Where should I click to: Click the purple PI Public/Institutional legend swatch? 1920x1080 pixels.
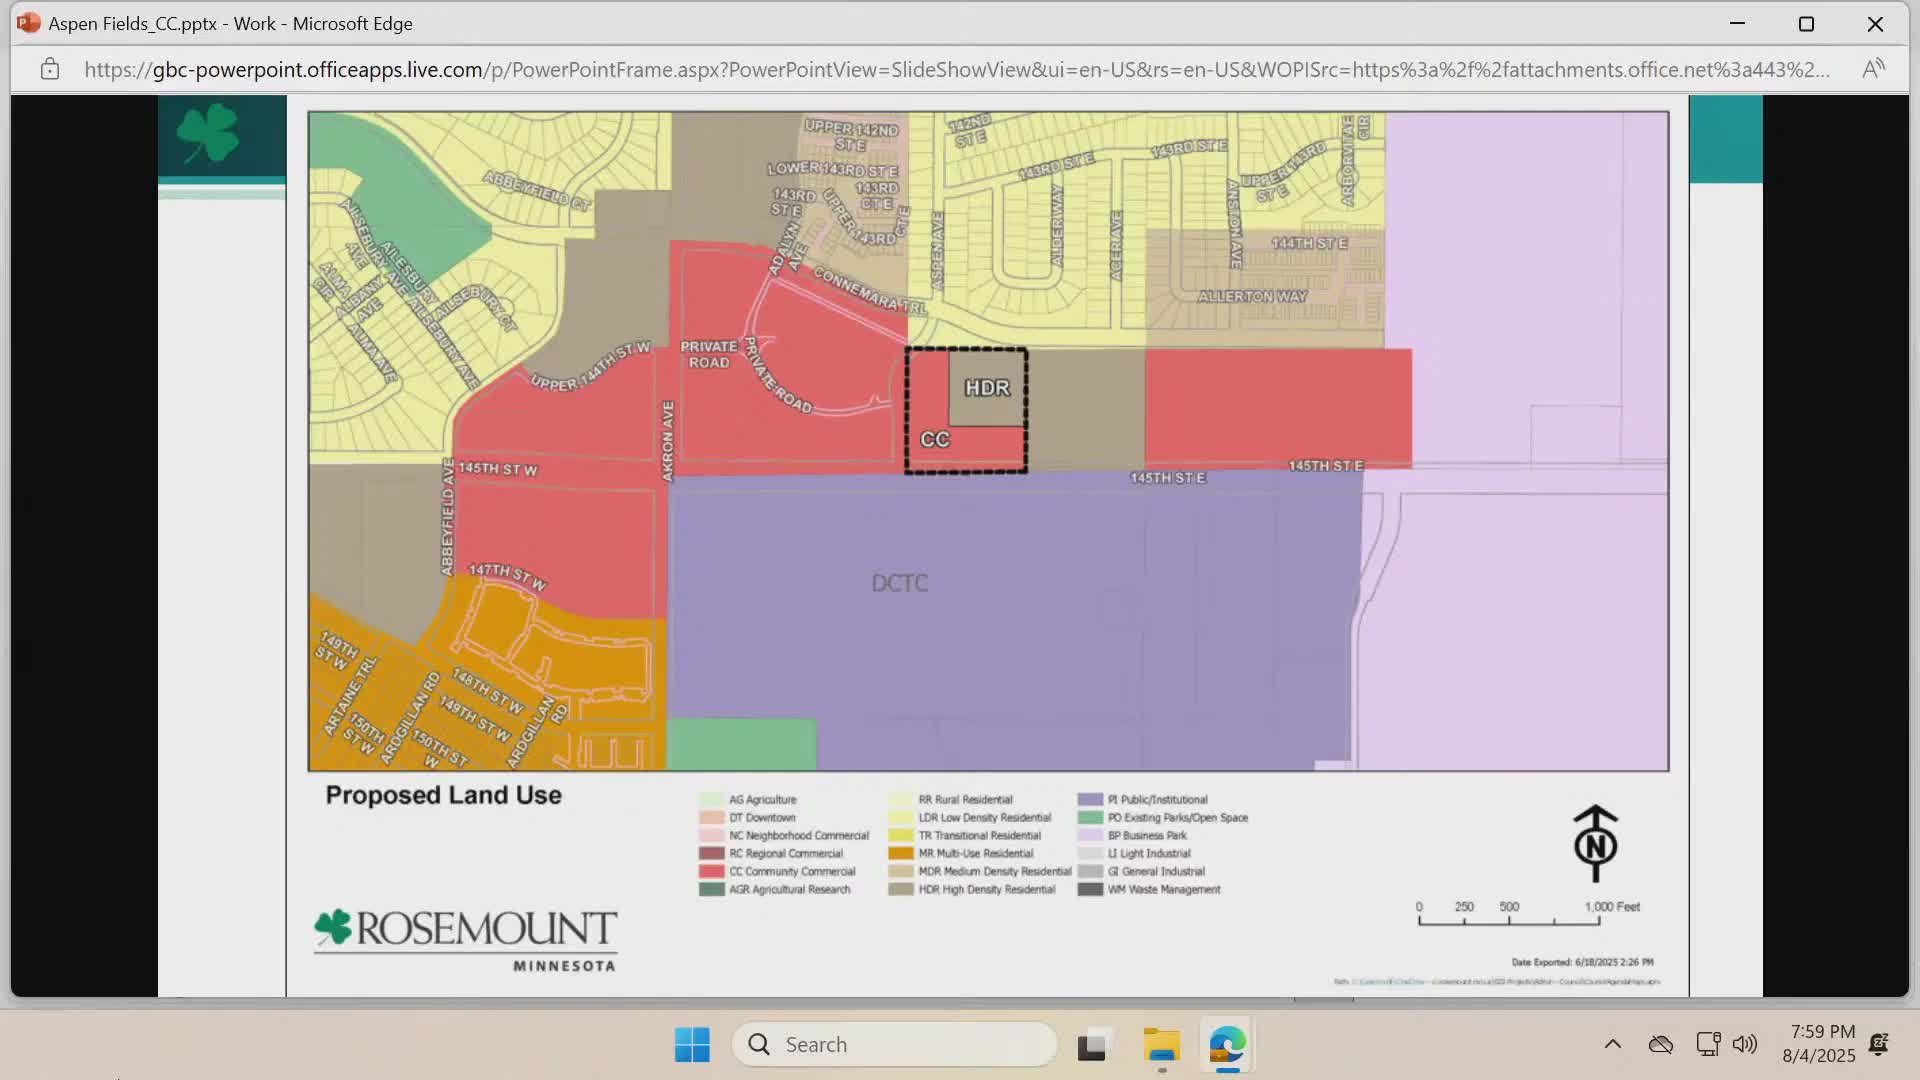coord(1090,800)
